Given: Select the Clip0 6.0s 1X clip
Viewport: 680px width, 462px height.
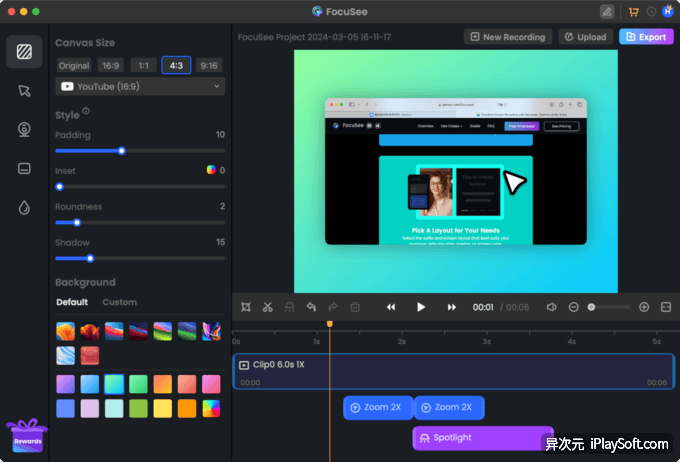Looking at the screenshot, I should click(454, 372).
